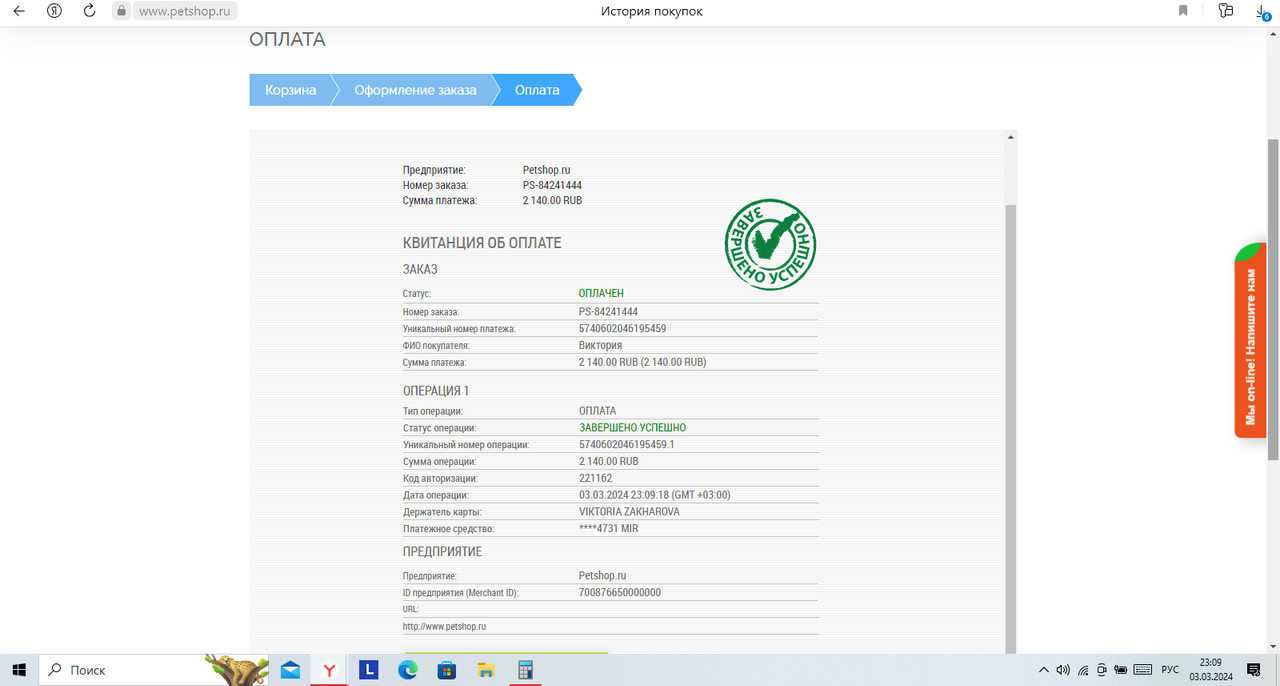Click buyer name Виктория

click(600, 345)
